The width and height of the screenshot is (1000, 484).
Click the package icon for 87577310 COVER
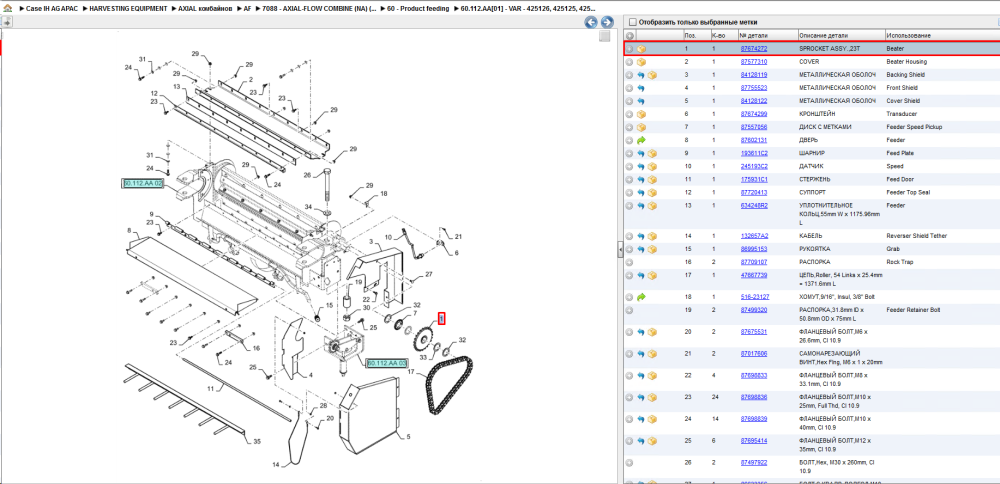642,62
